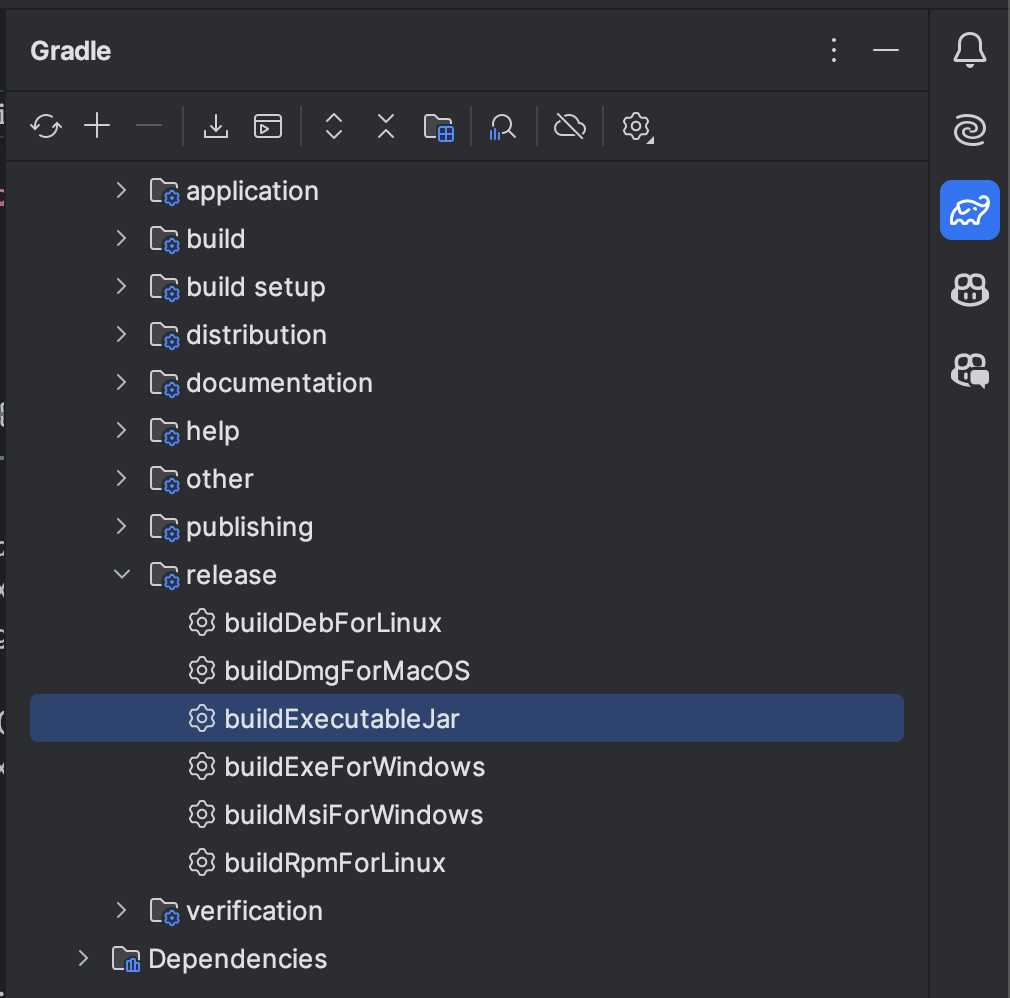The width and height of the screenshot is (1010, 998).
Task: Select the buildExecutableJar task
Action: coord(466,718)
